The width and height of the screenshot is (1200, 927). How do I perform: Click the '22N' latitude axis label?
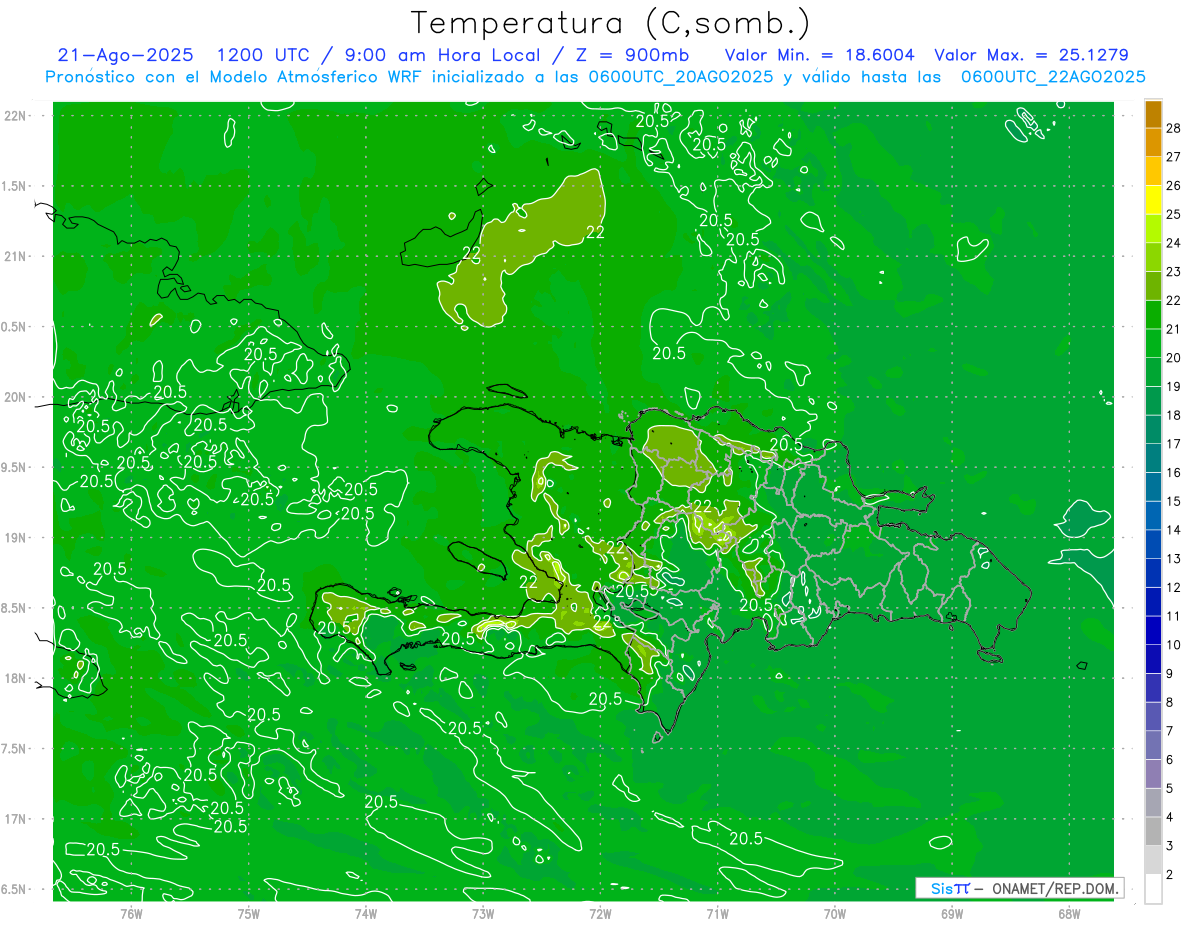point(16,116)
